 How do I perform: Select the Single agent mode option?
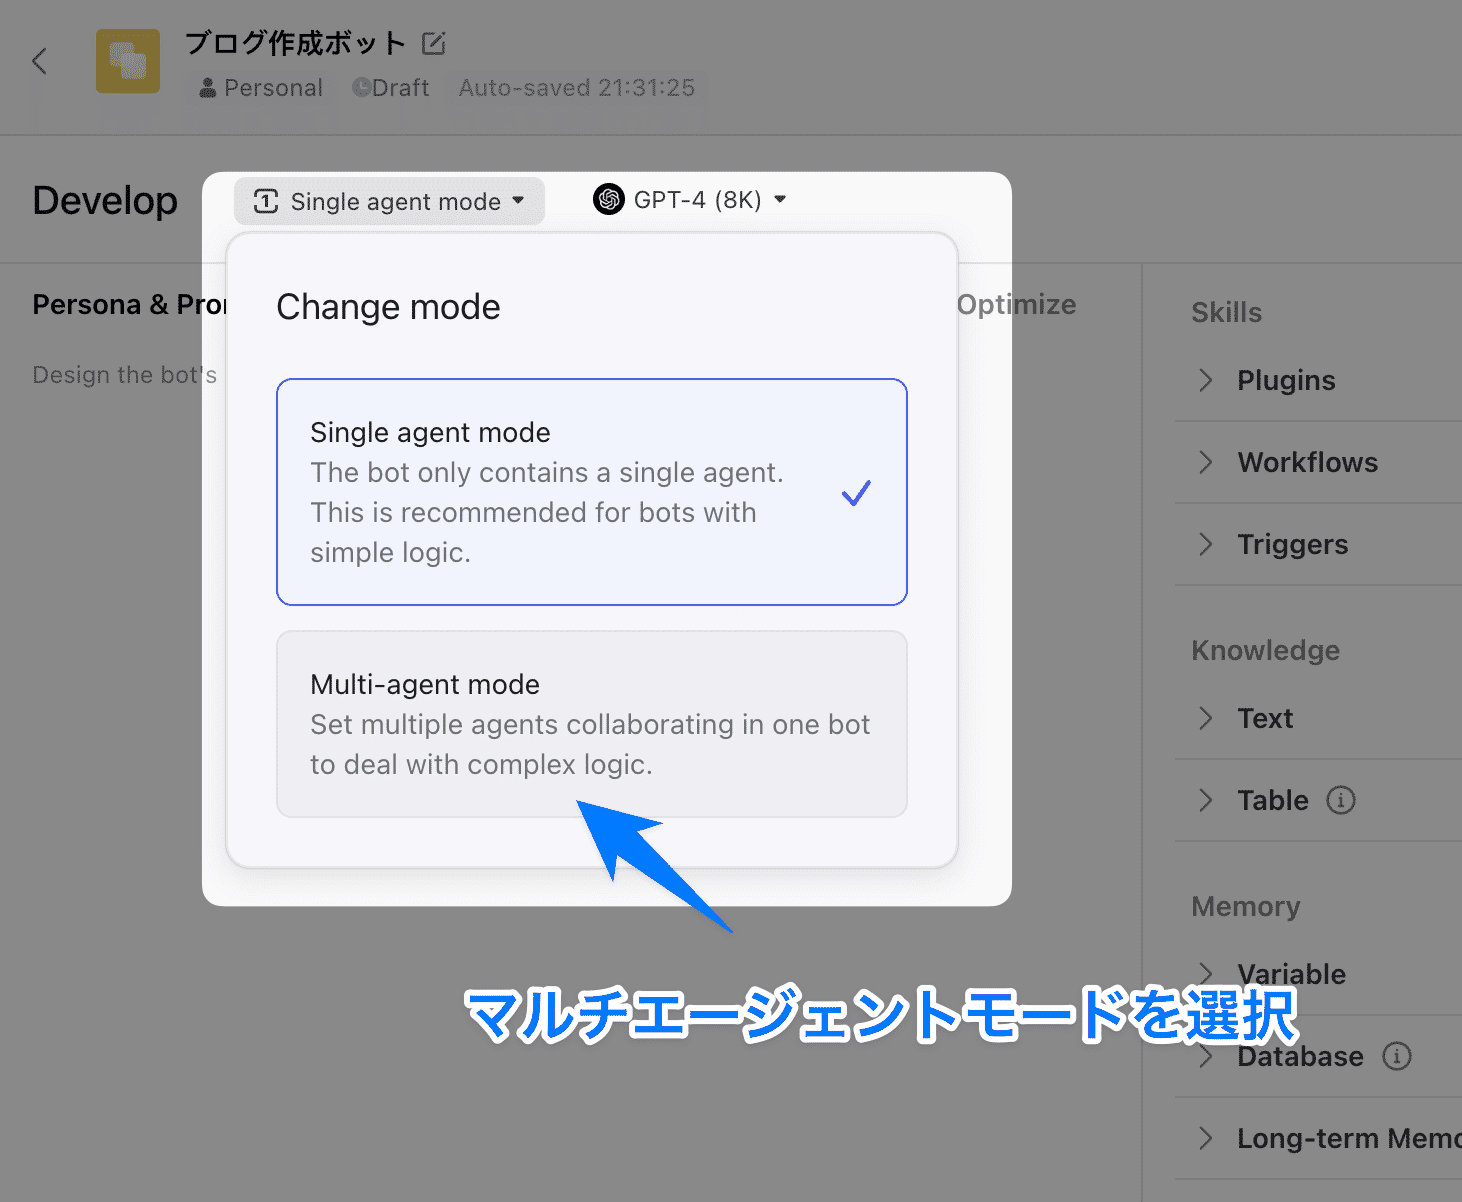(591, 492)
